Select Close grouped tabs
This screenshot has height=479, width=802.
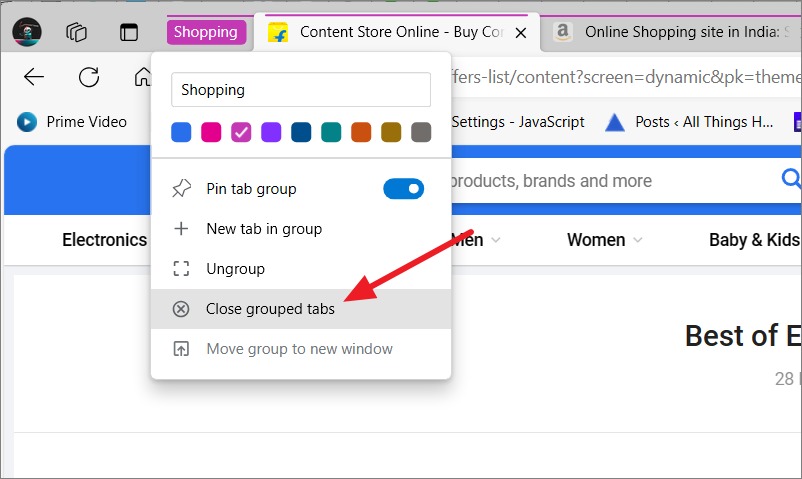301,309
